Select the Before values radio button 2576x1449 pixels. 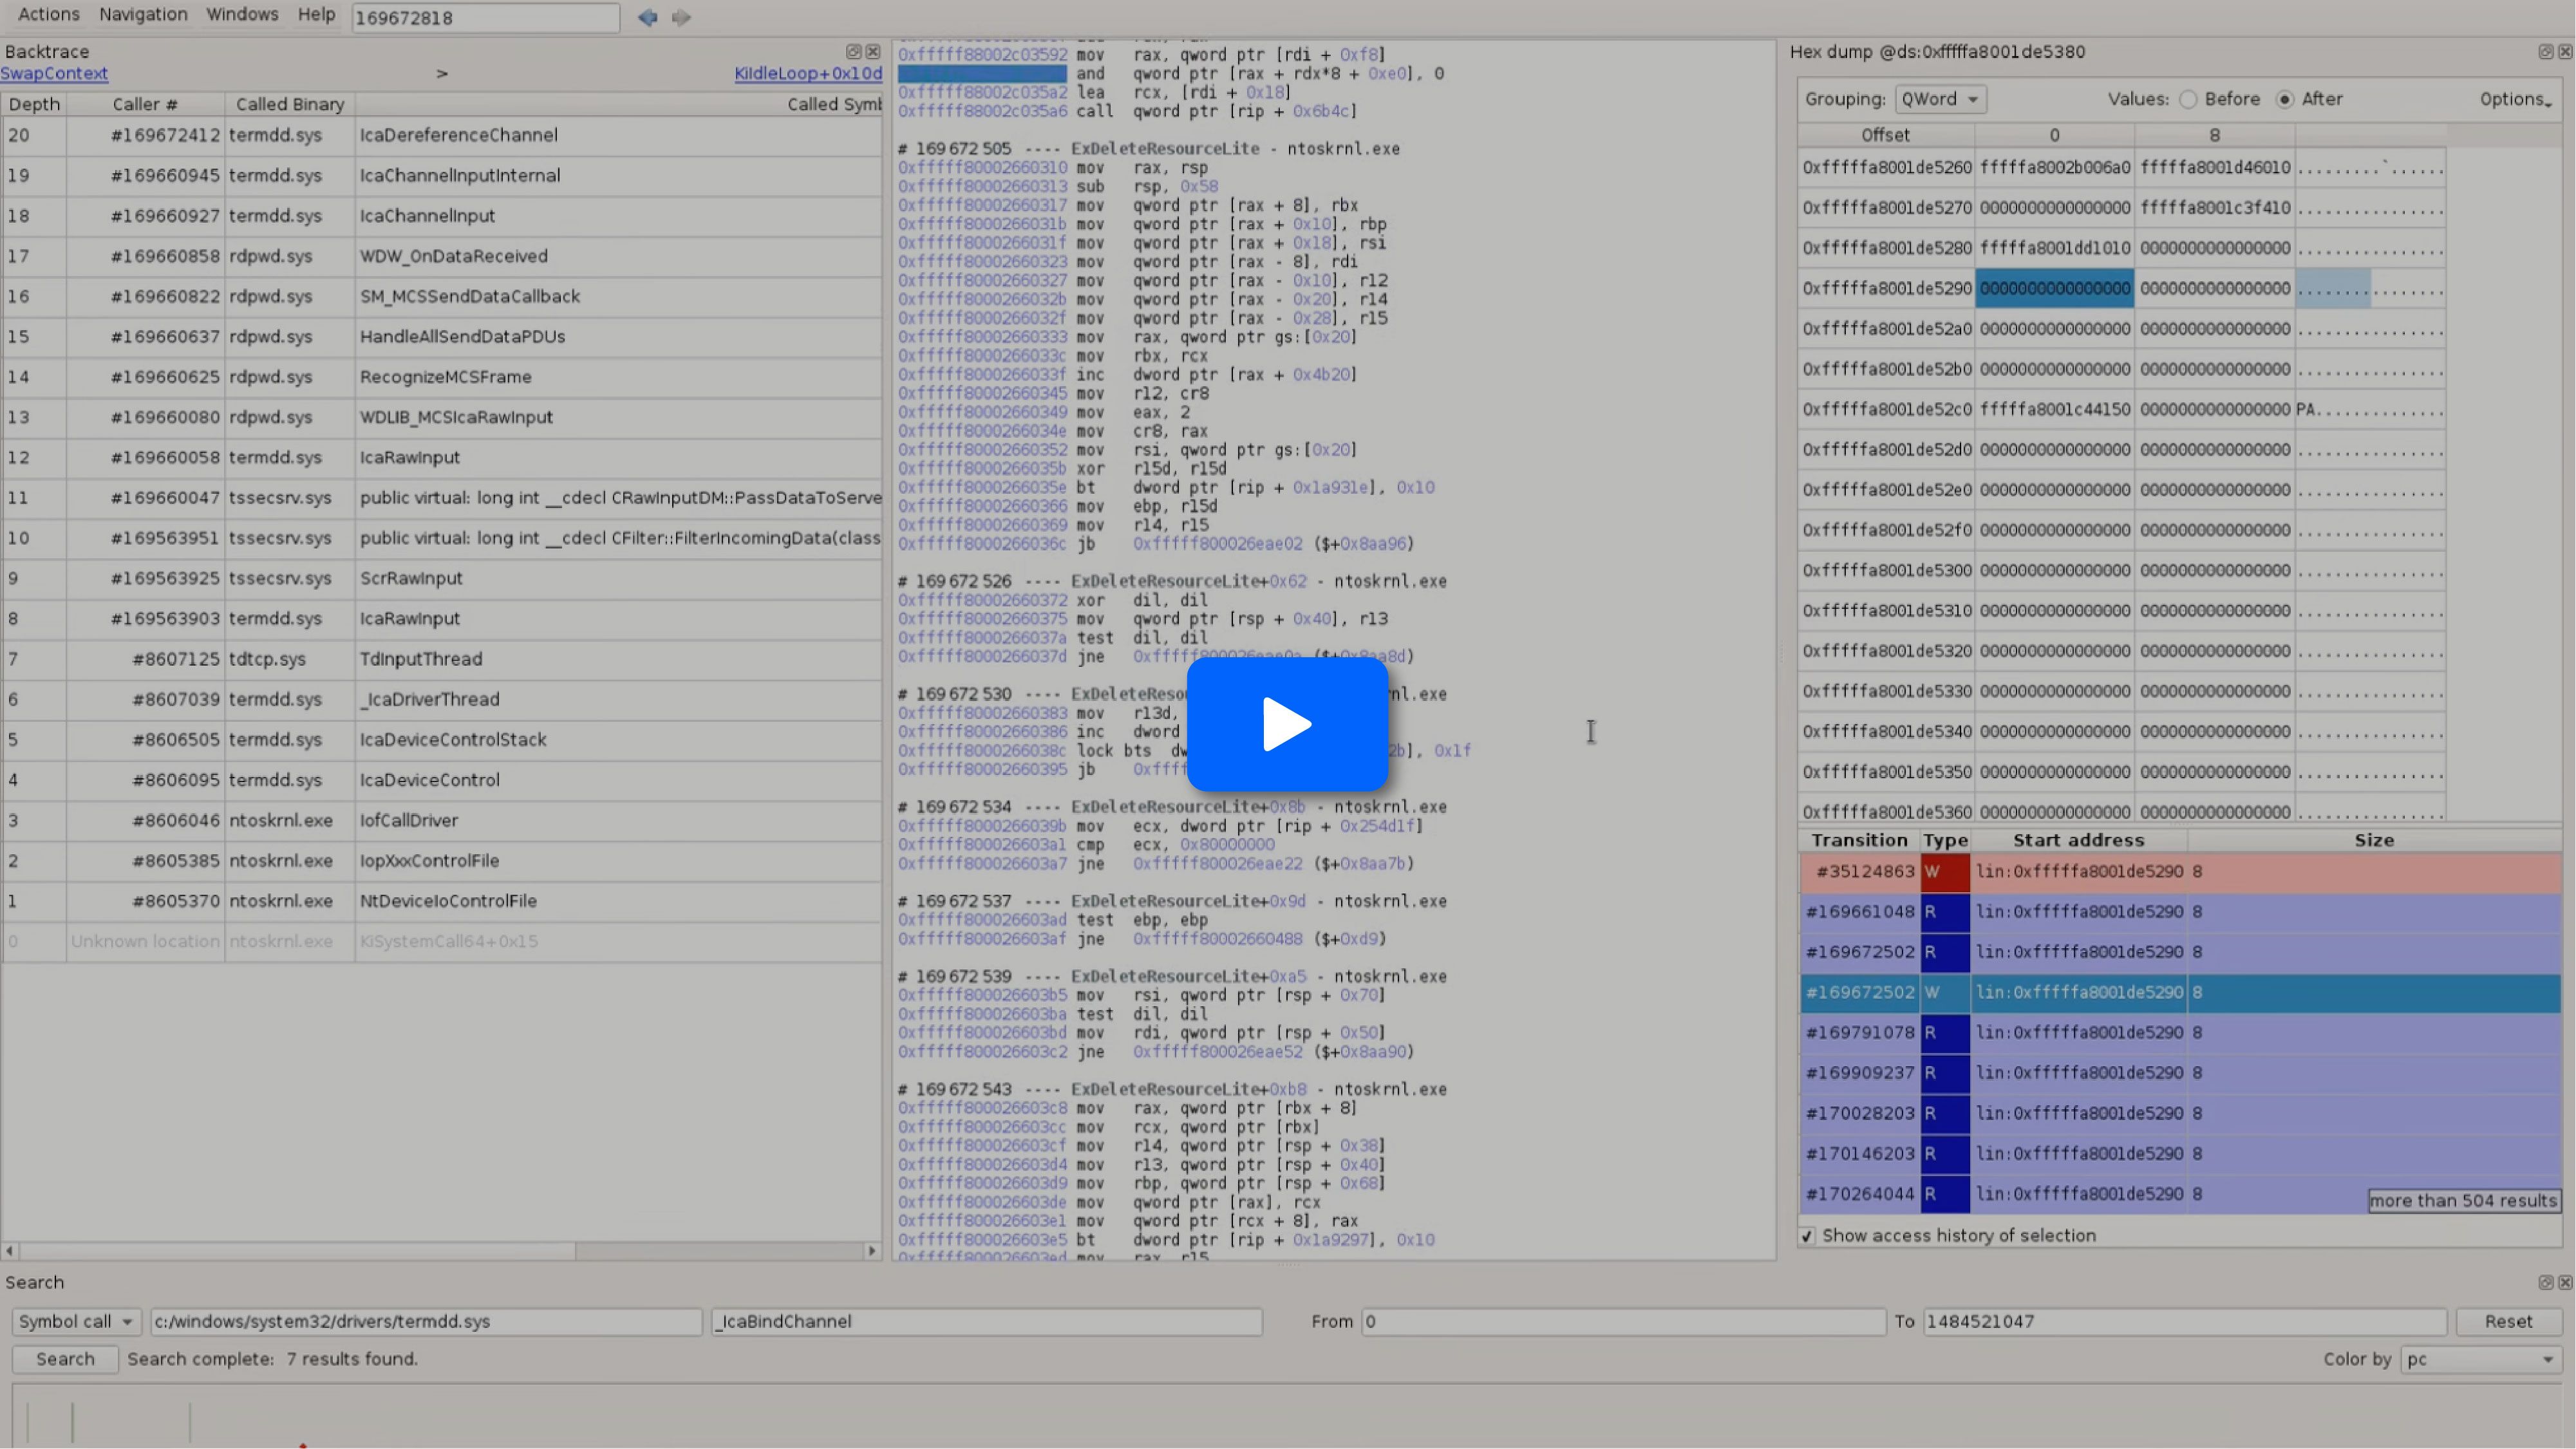pos(2188,99)
